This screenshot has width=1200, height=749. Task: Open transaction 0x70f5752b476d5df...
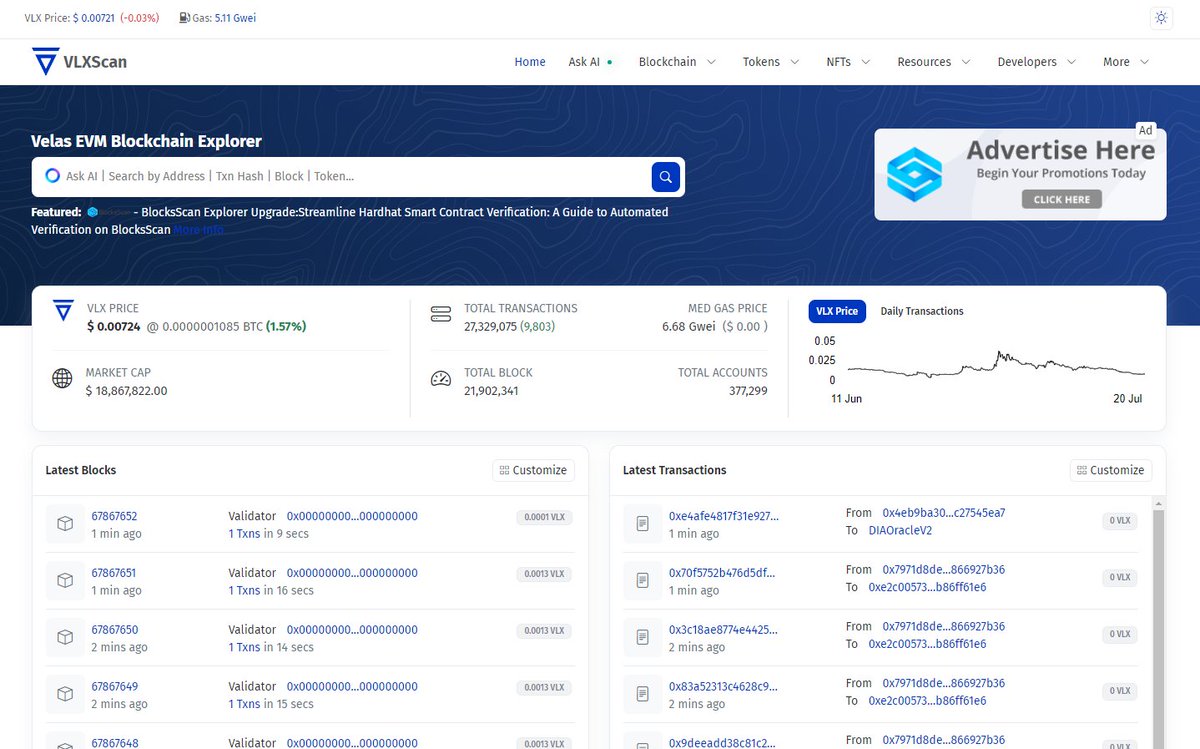[721, 573]
